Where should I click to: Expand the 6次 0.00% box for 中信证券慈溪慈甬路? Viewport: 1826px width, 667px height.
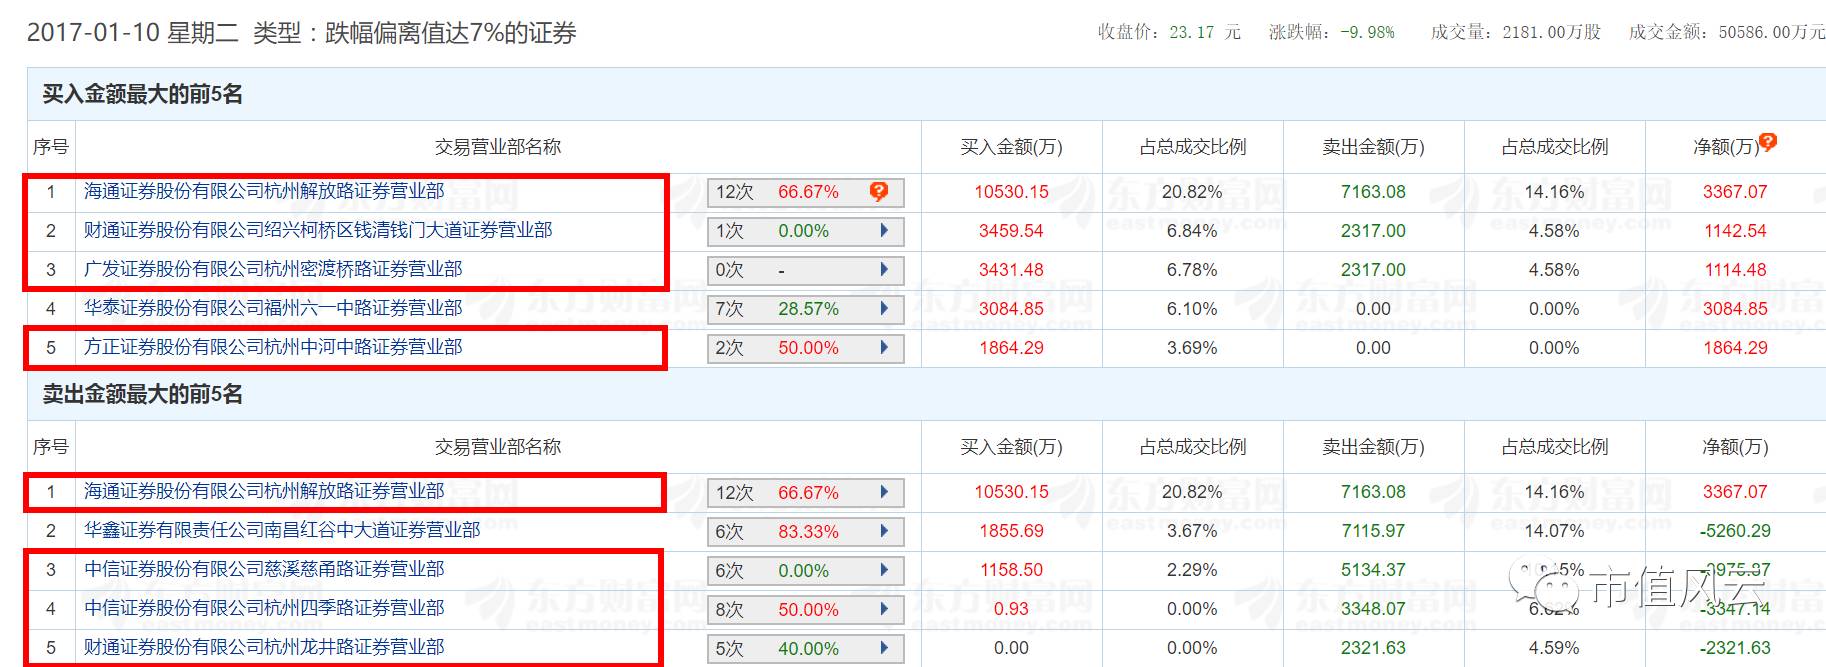point(805,571)
